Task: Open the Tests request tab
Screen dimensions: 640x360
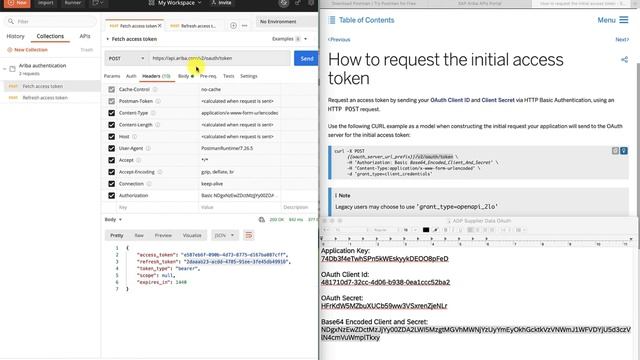Action: [x=229, y=76]
